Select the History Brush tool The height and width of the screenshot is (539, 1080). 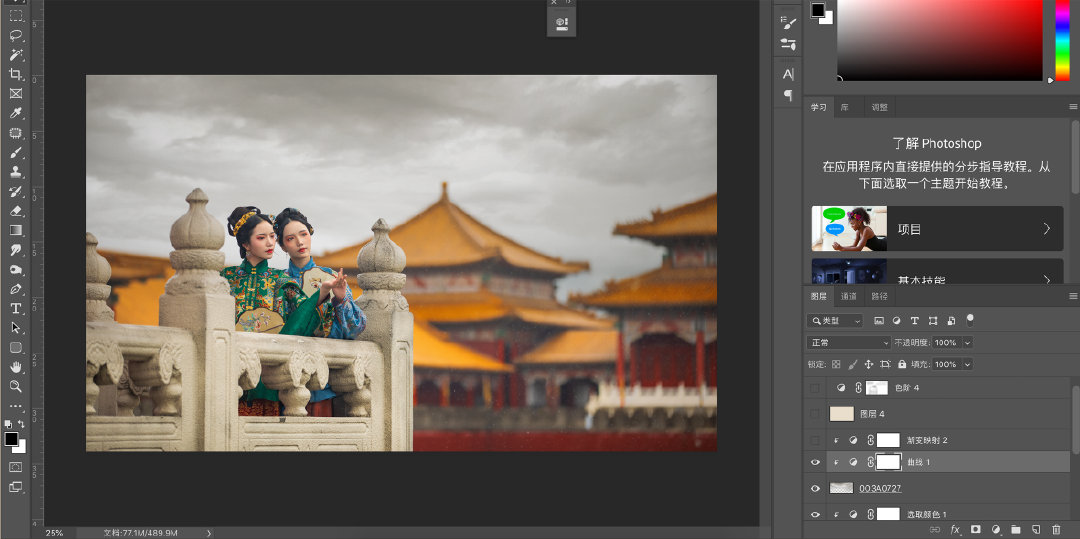point(15,191)
